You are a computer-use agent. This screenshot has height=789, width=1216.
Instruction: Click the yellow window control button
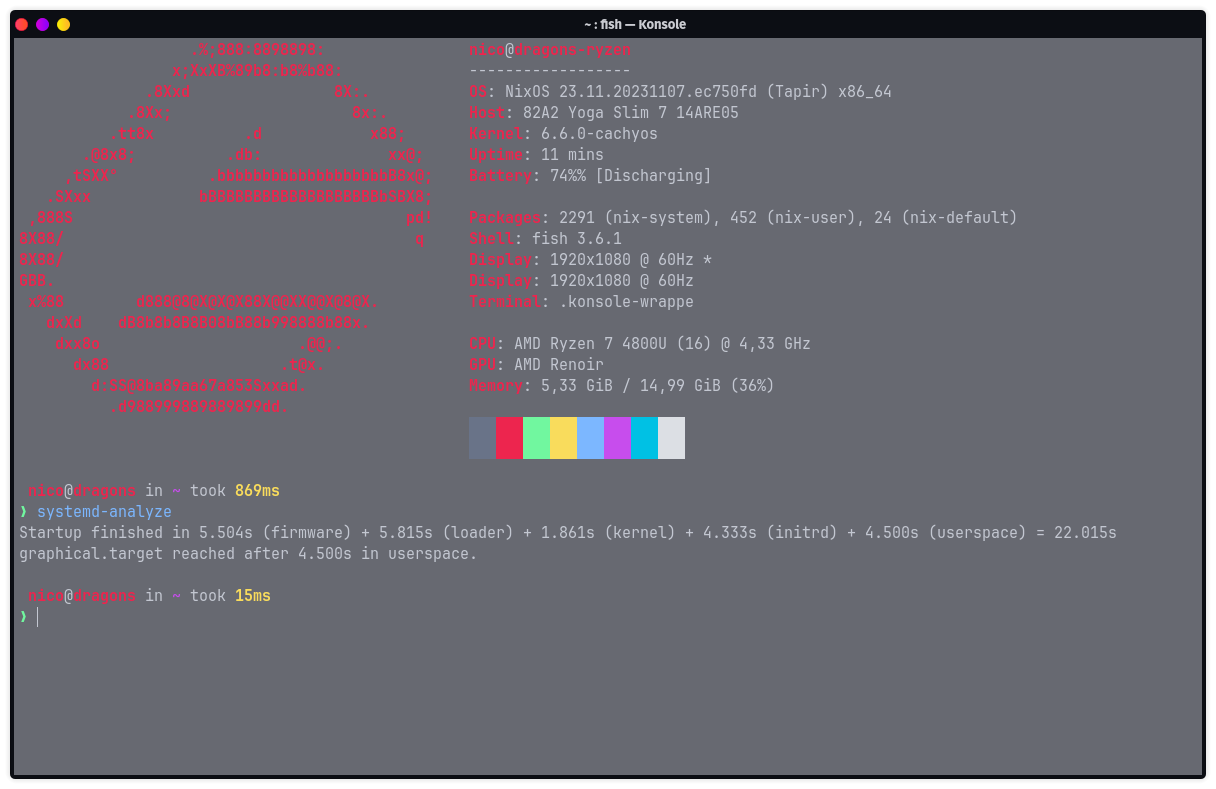coord(64,24)
